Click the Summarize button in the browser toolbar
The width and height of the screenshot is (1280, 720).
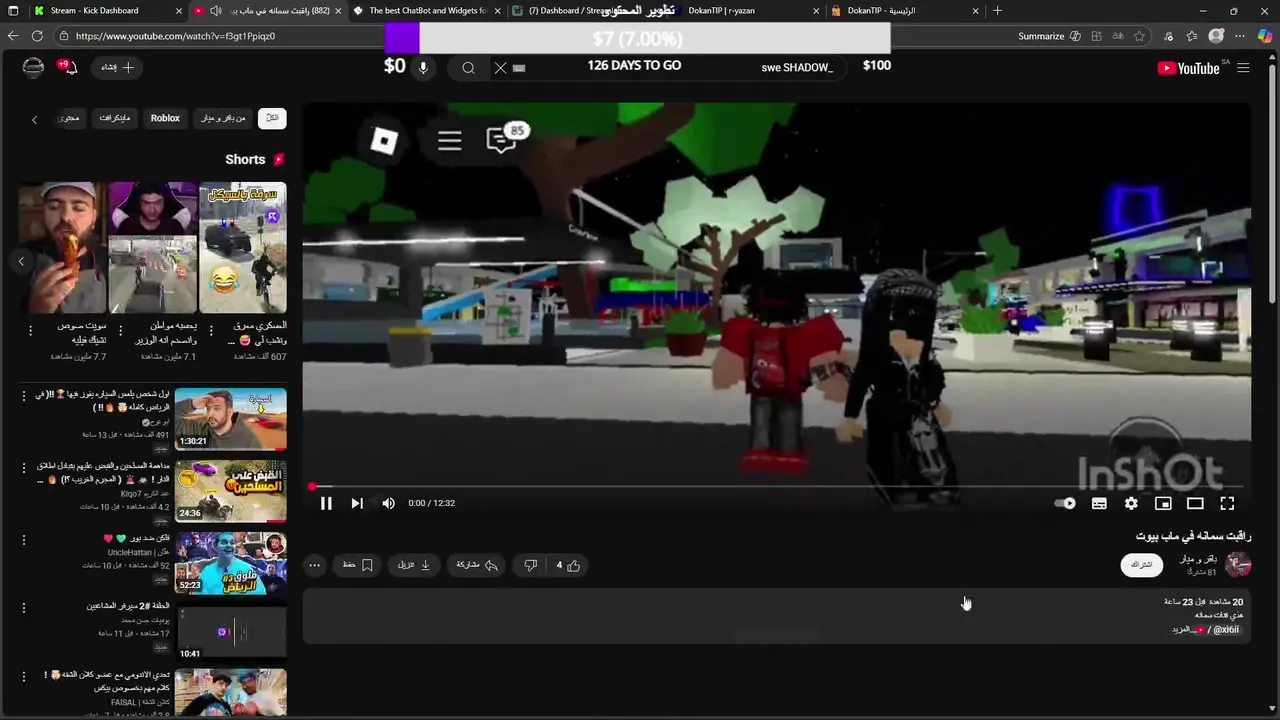pyautogui.click(x=1049, y=36)
